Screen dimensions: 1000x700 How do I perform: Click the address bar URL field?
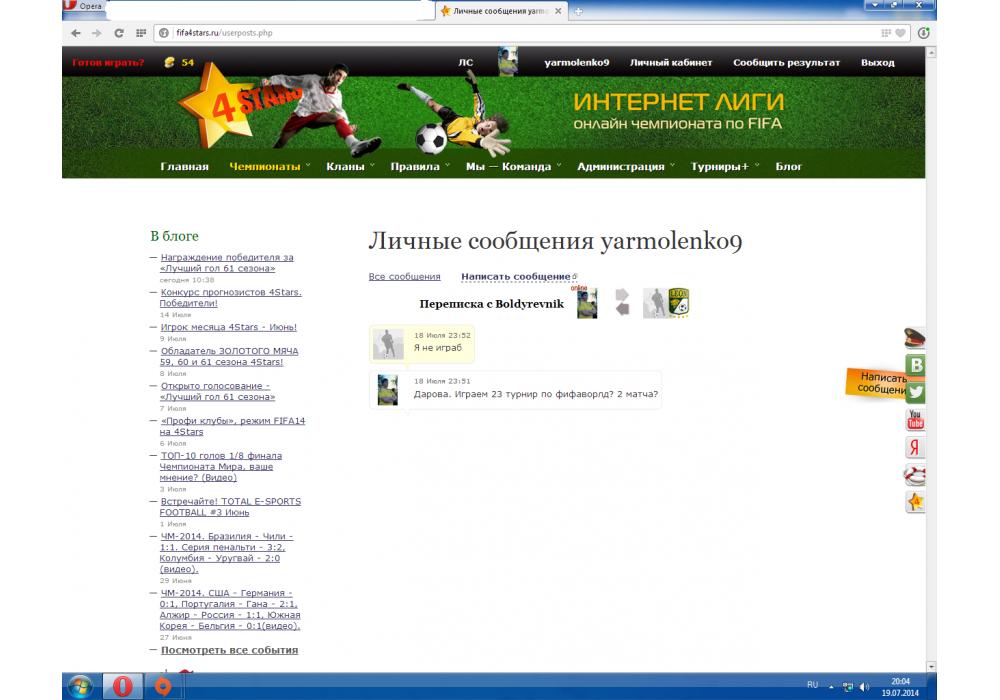click(x=500, y=33)
